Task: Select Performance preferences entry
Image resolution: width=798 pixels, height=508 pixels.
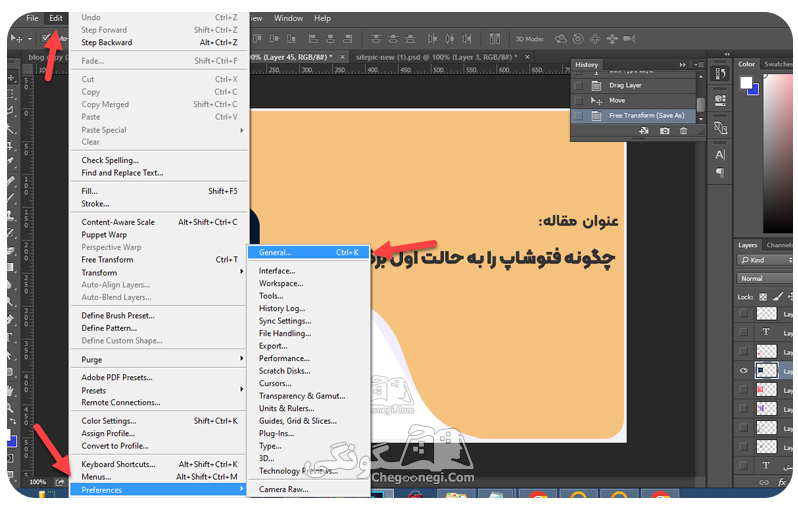Action: [284, 358]
